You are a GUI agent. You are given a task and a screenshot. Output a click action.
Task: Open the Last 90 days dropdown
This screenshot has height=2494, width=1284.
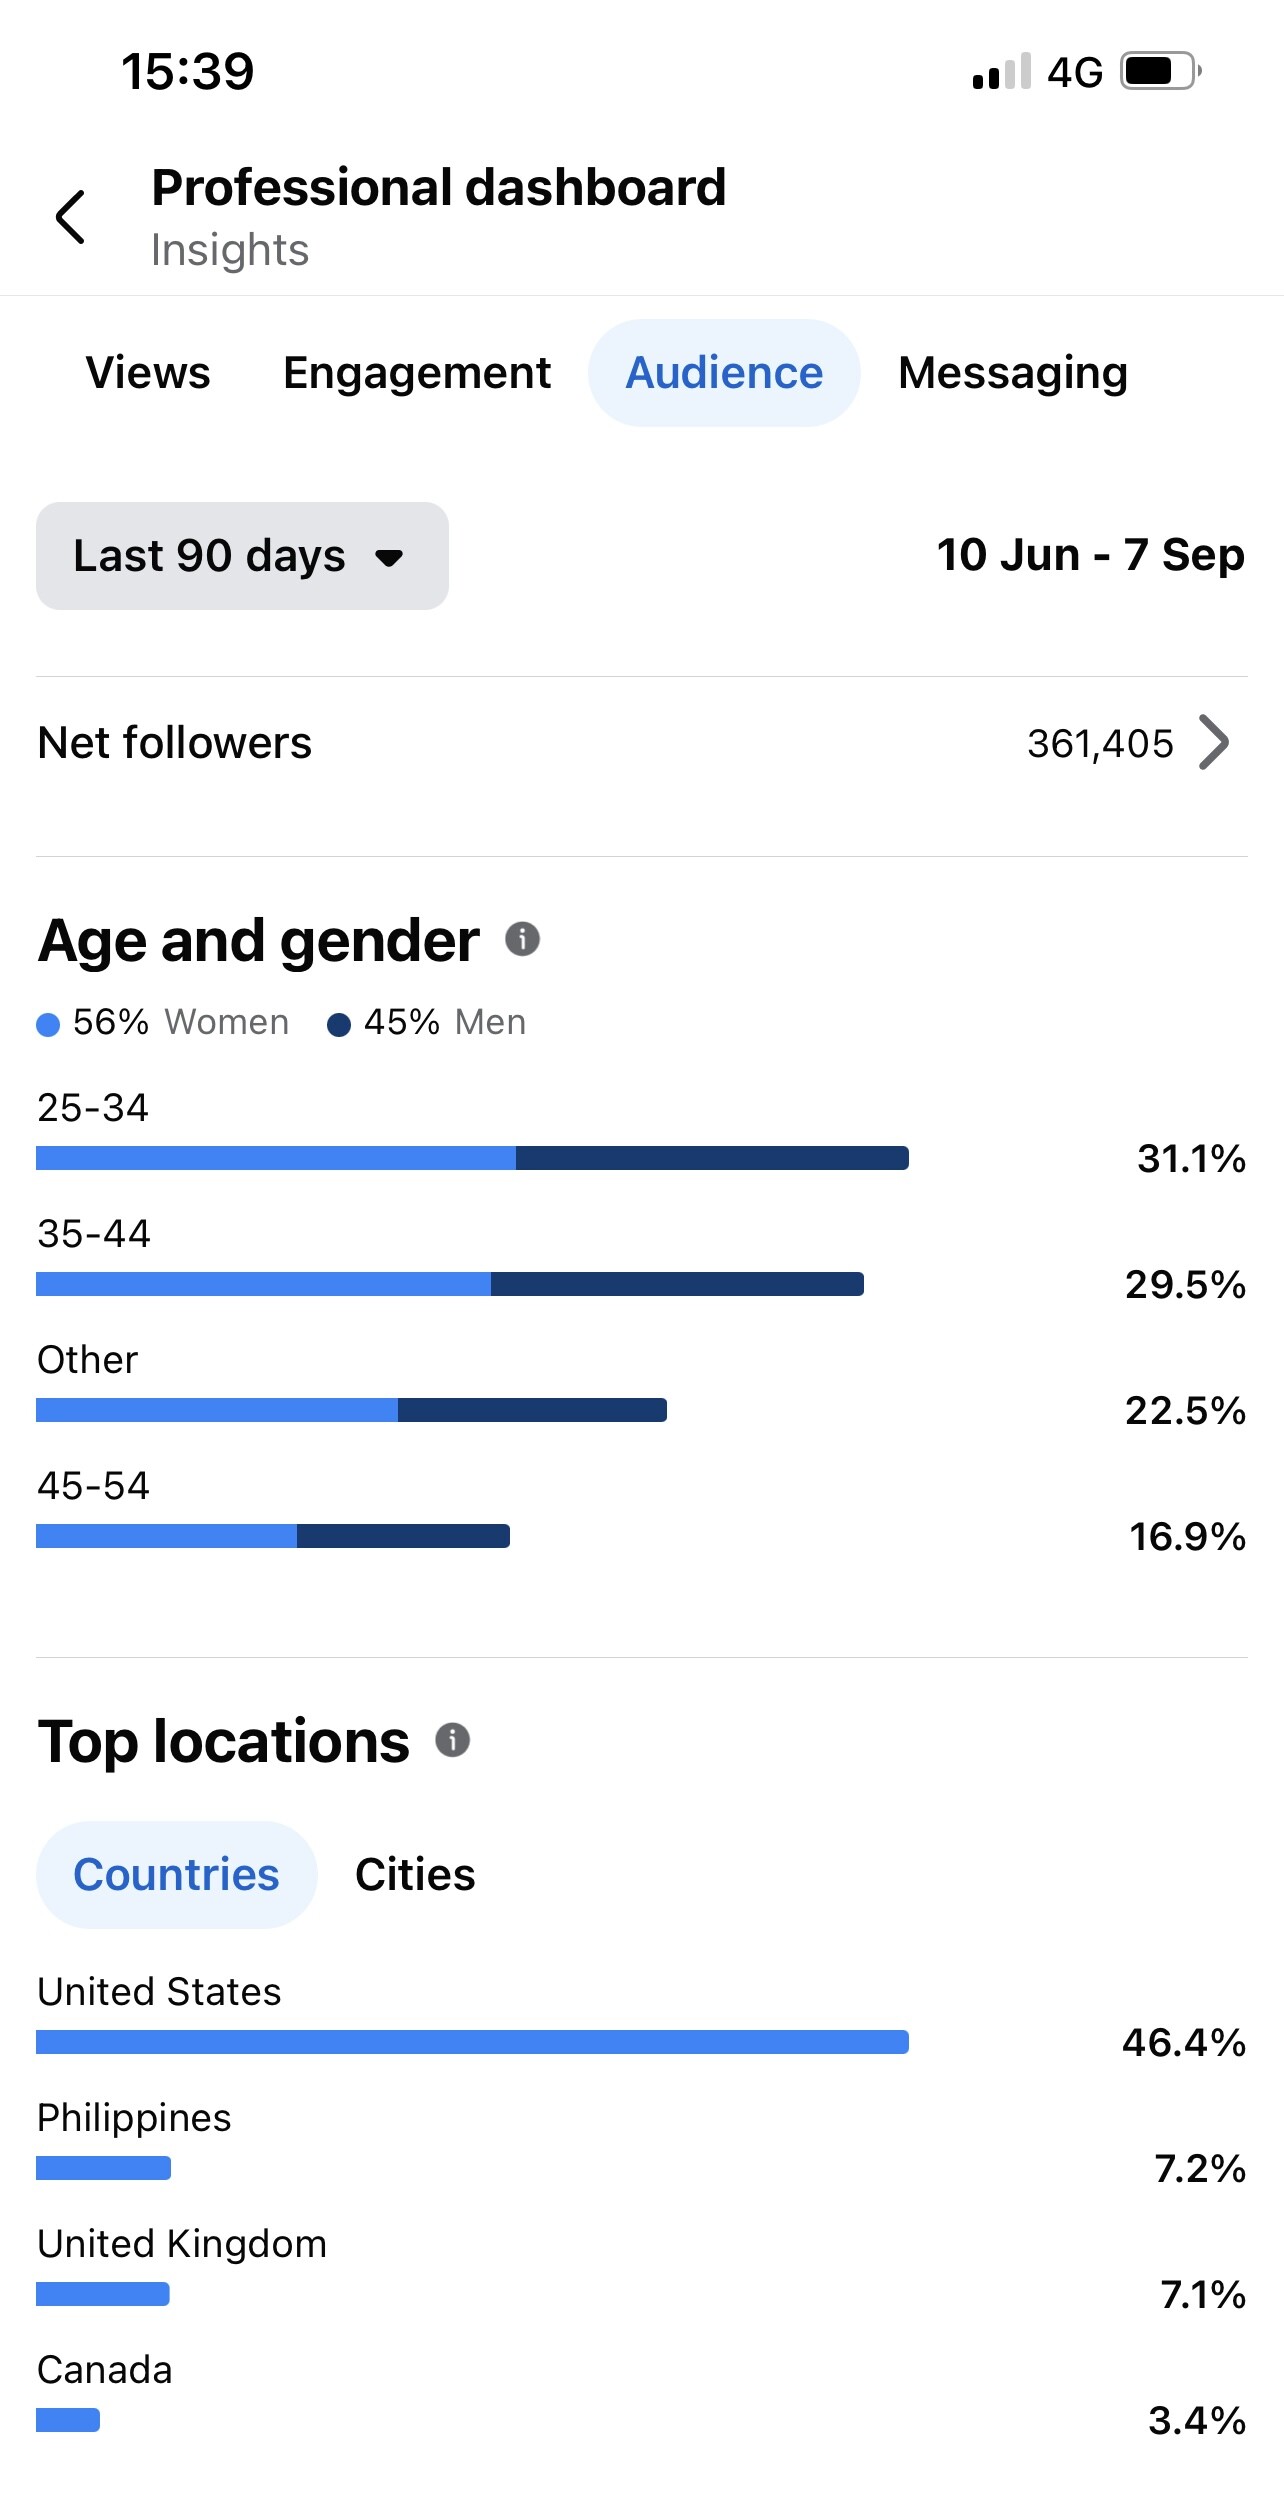tap(242, 556)
